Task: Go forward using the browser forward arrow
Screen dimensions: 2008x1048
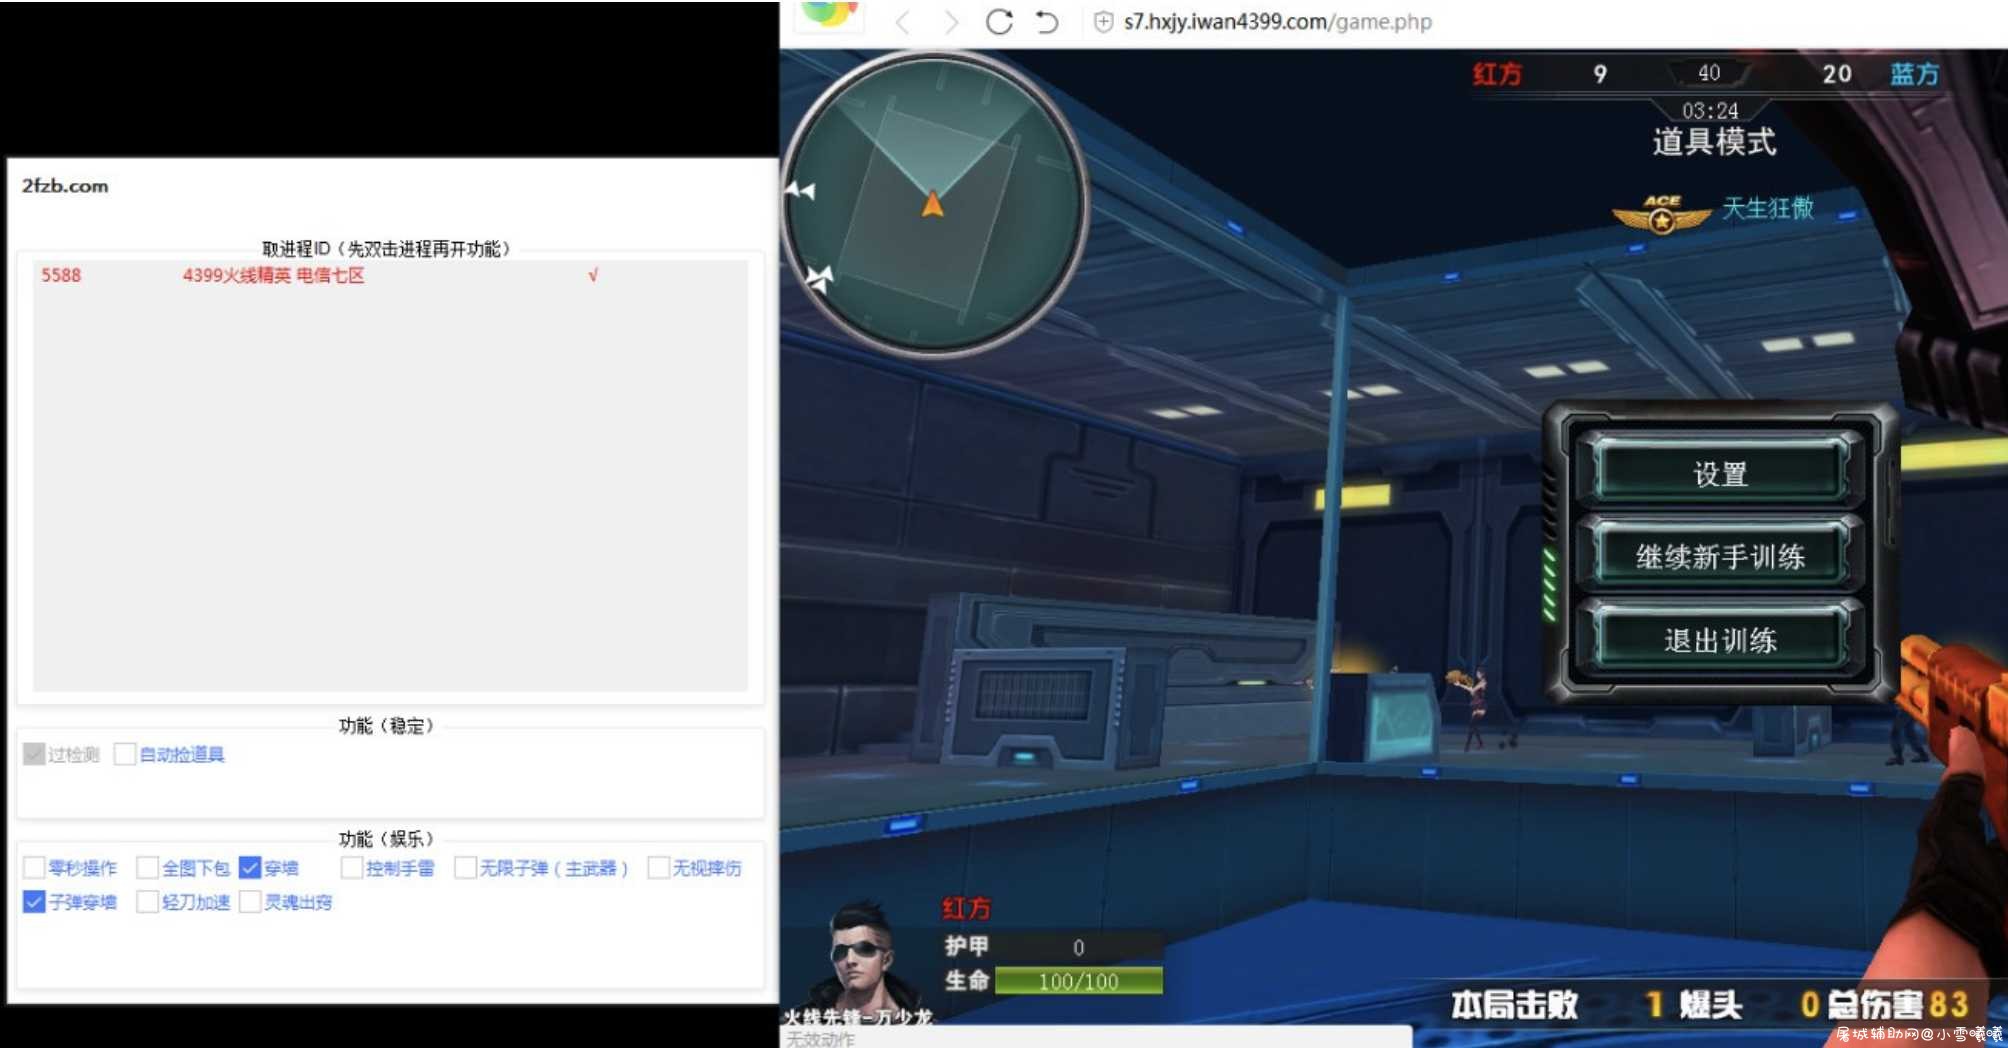Action: [951, 22]
